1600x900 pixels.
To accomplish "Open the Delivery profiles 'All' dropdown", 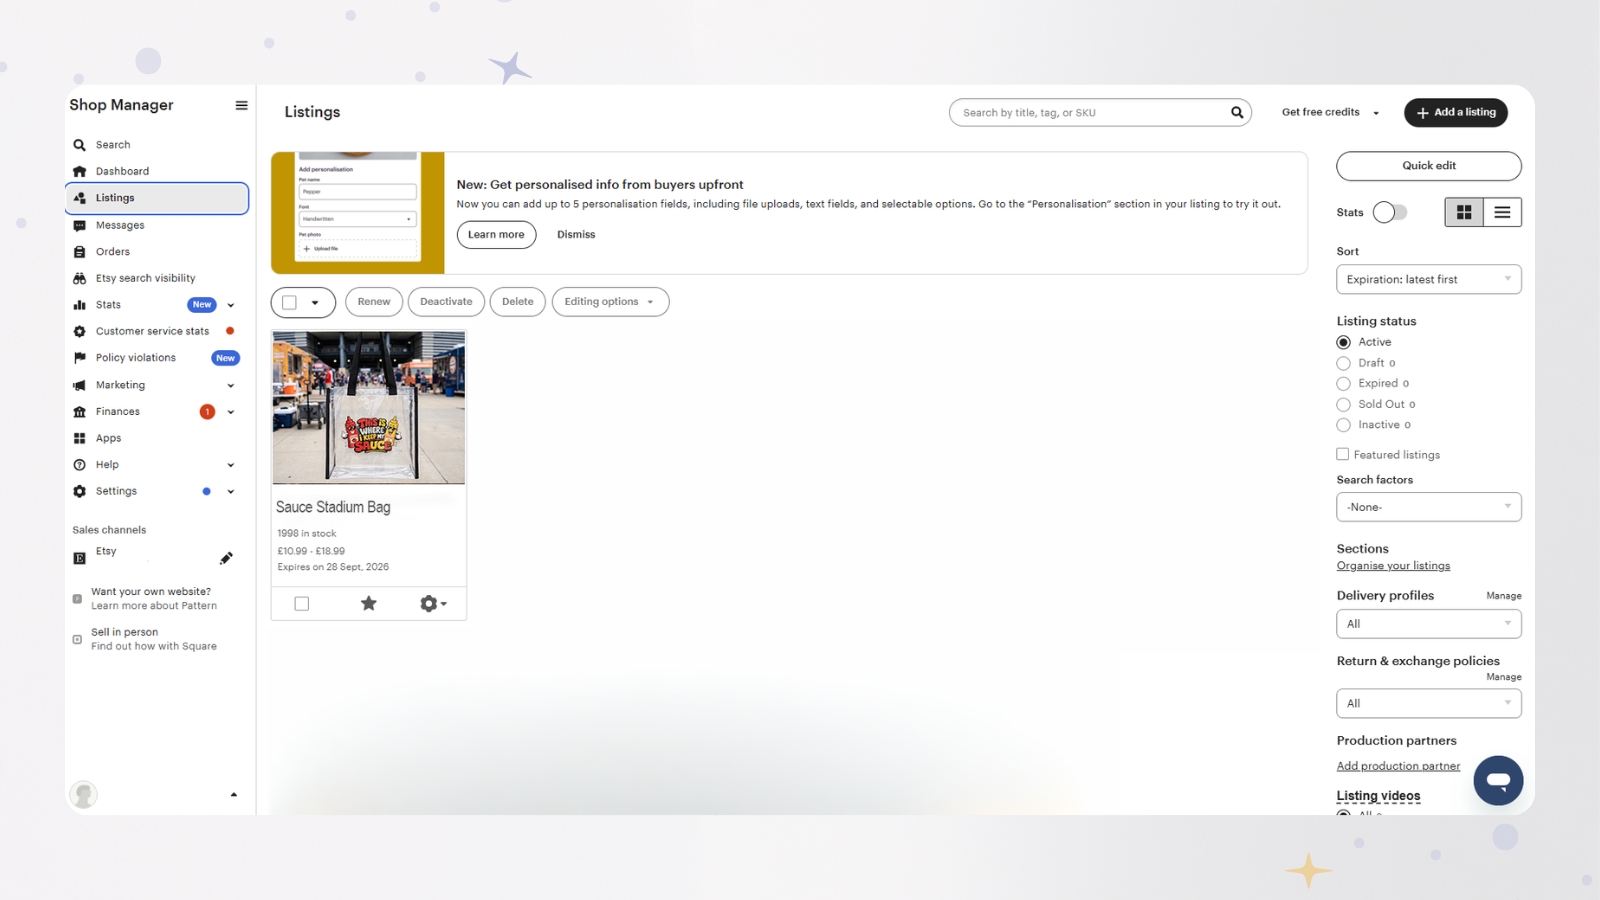I will pos(1429,624).
